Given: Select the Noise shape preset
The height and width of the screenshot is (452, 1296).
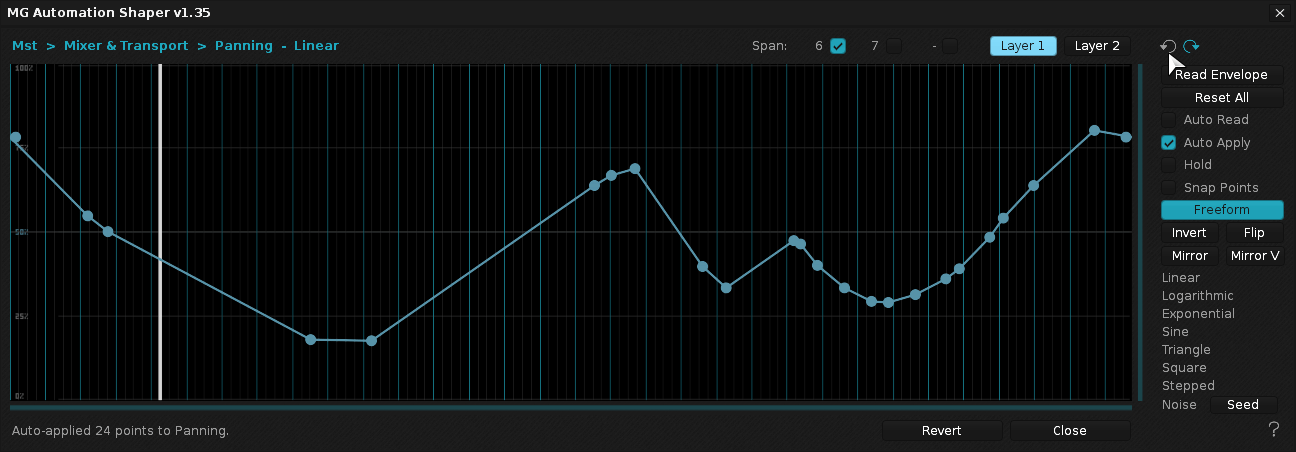Looking at the screenshot, I should pos(1179,405).
